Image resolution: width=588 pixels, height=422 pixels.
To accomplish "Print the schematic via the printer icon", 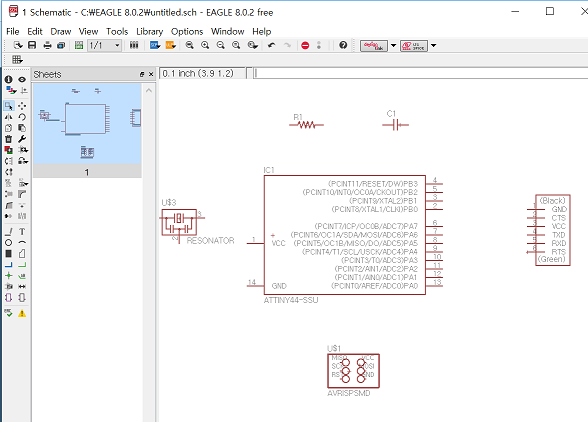I will click(47, 45).
